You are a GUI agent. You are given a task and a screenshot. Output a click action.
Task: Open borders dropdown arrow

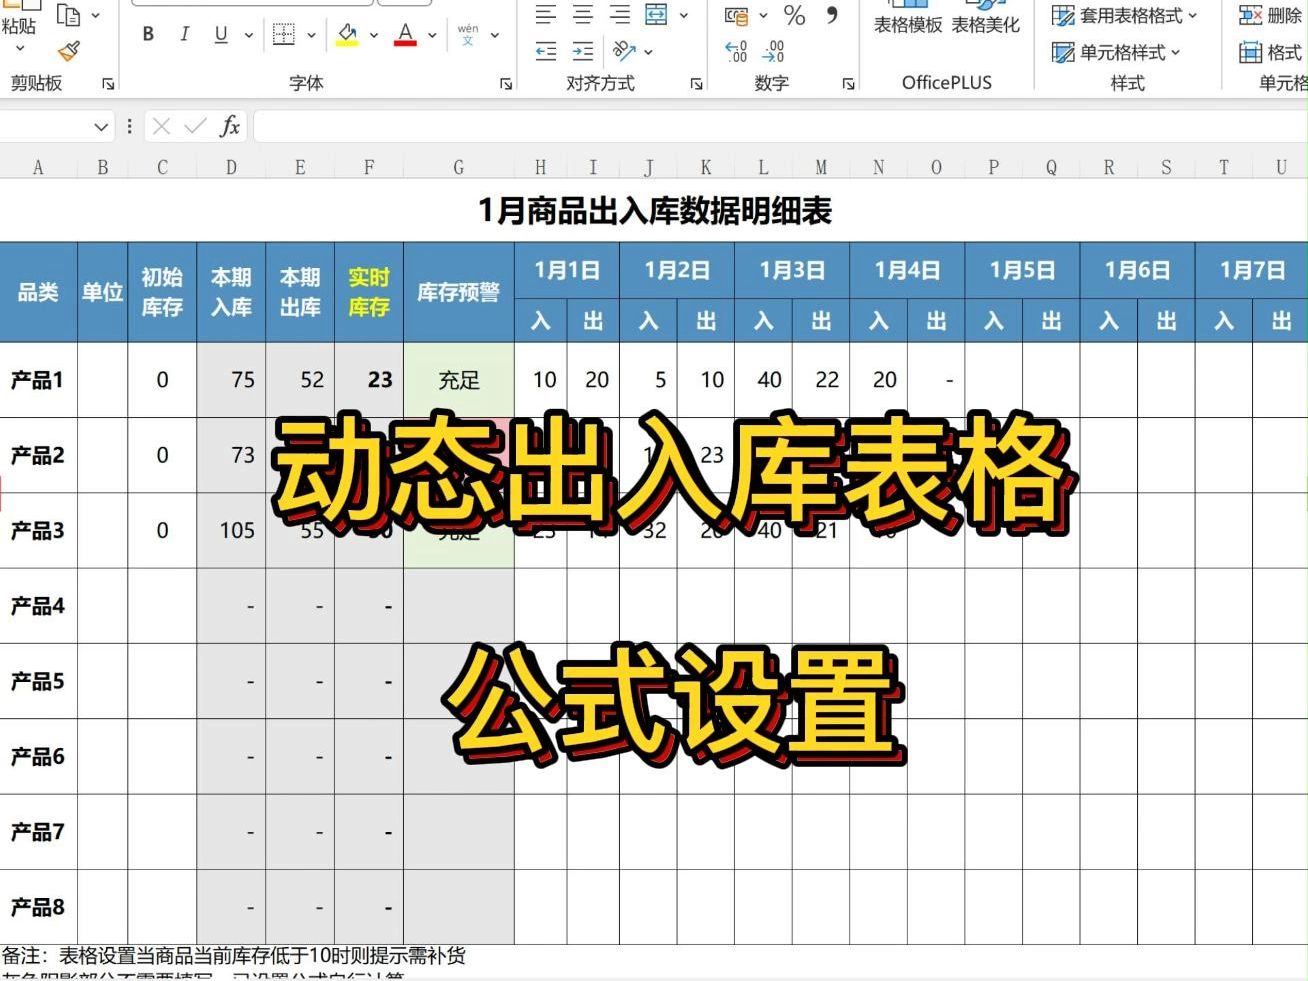(x=311, y=35)
